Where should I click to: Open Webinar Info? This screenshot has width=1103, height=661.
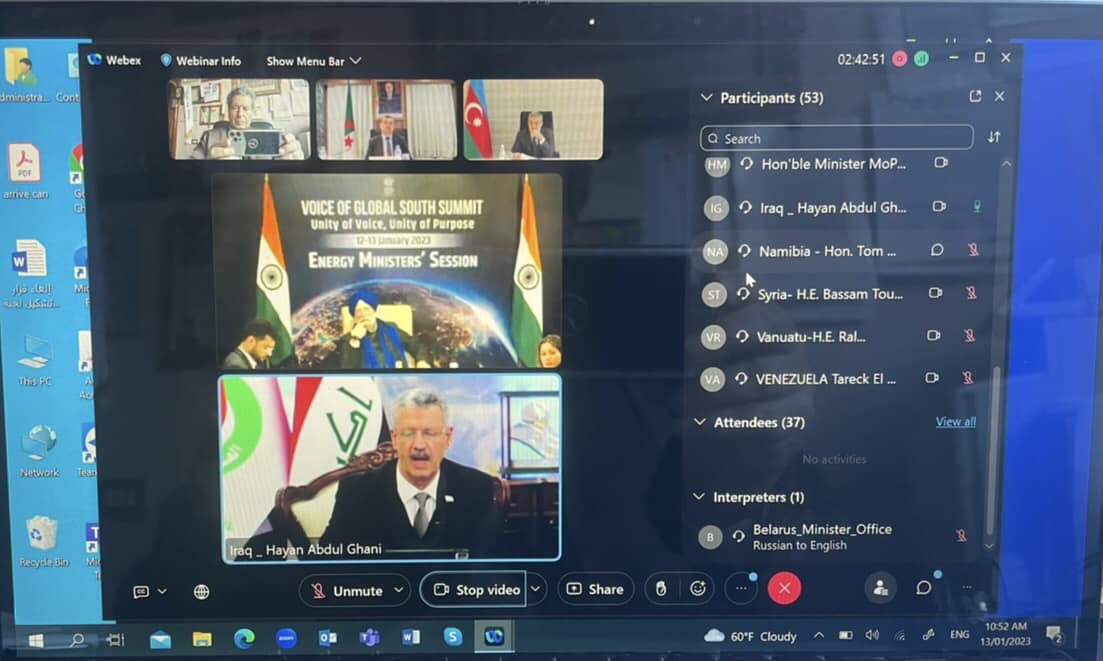(x=201, y=61)
